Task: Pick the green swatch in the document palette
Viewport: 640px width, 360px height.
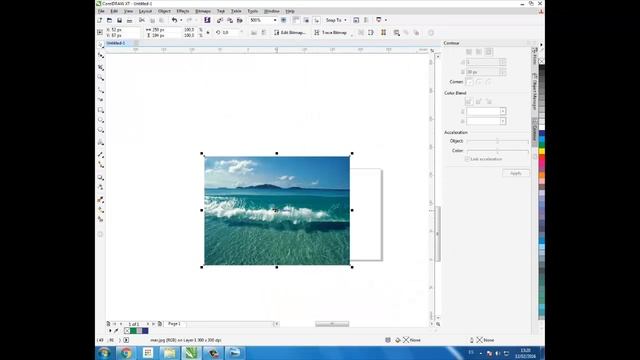Action: 133,331
